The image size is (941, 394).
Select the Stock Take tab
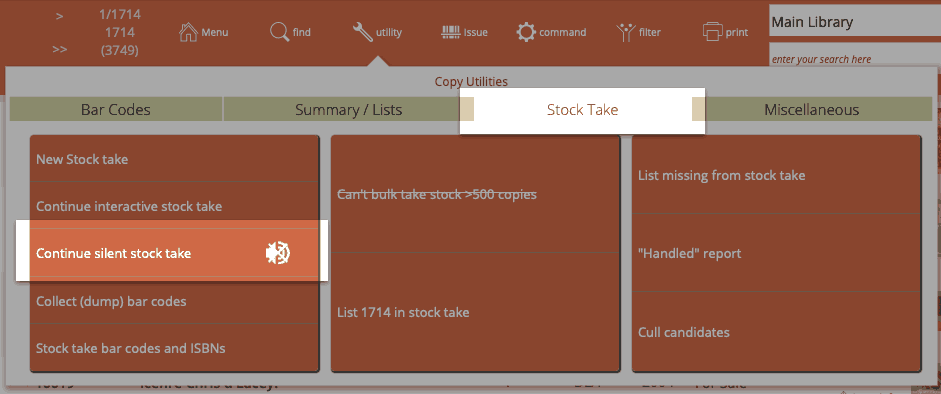582,110
